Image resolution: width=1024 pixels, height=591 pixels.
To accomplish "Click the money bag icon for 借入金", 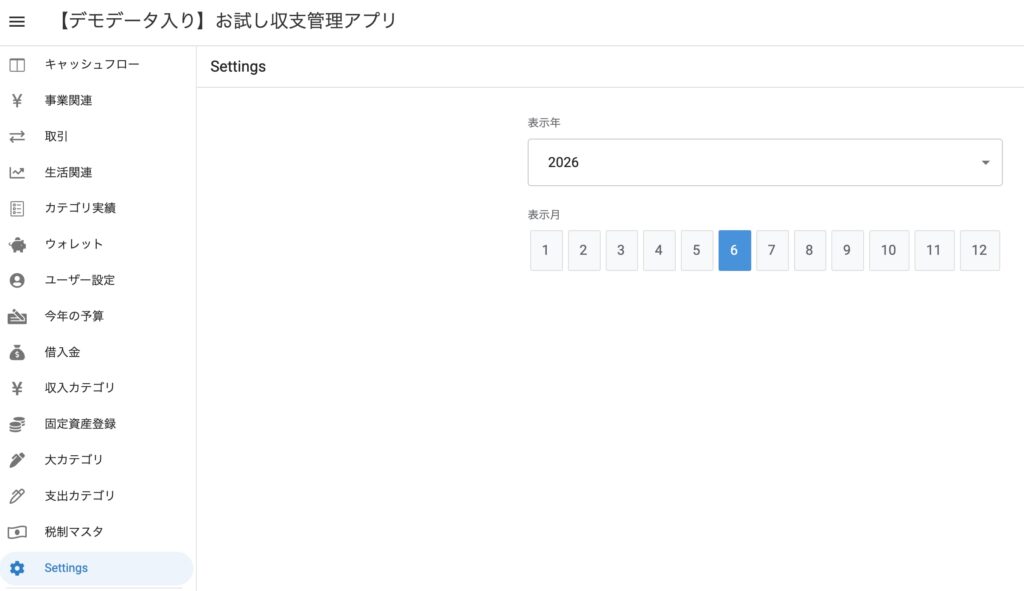I will [x=17, y=353].
